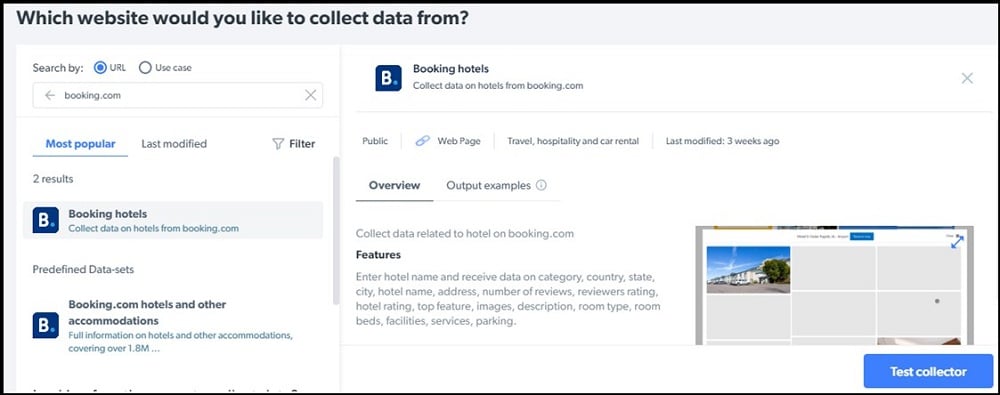Viewport: 1000px width, 395px height.
Task: Open the Filter options
Action: tap(293, 144)
